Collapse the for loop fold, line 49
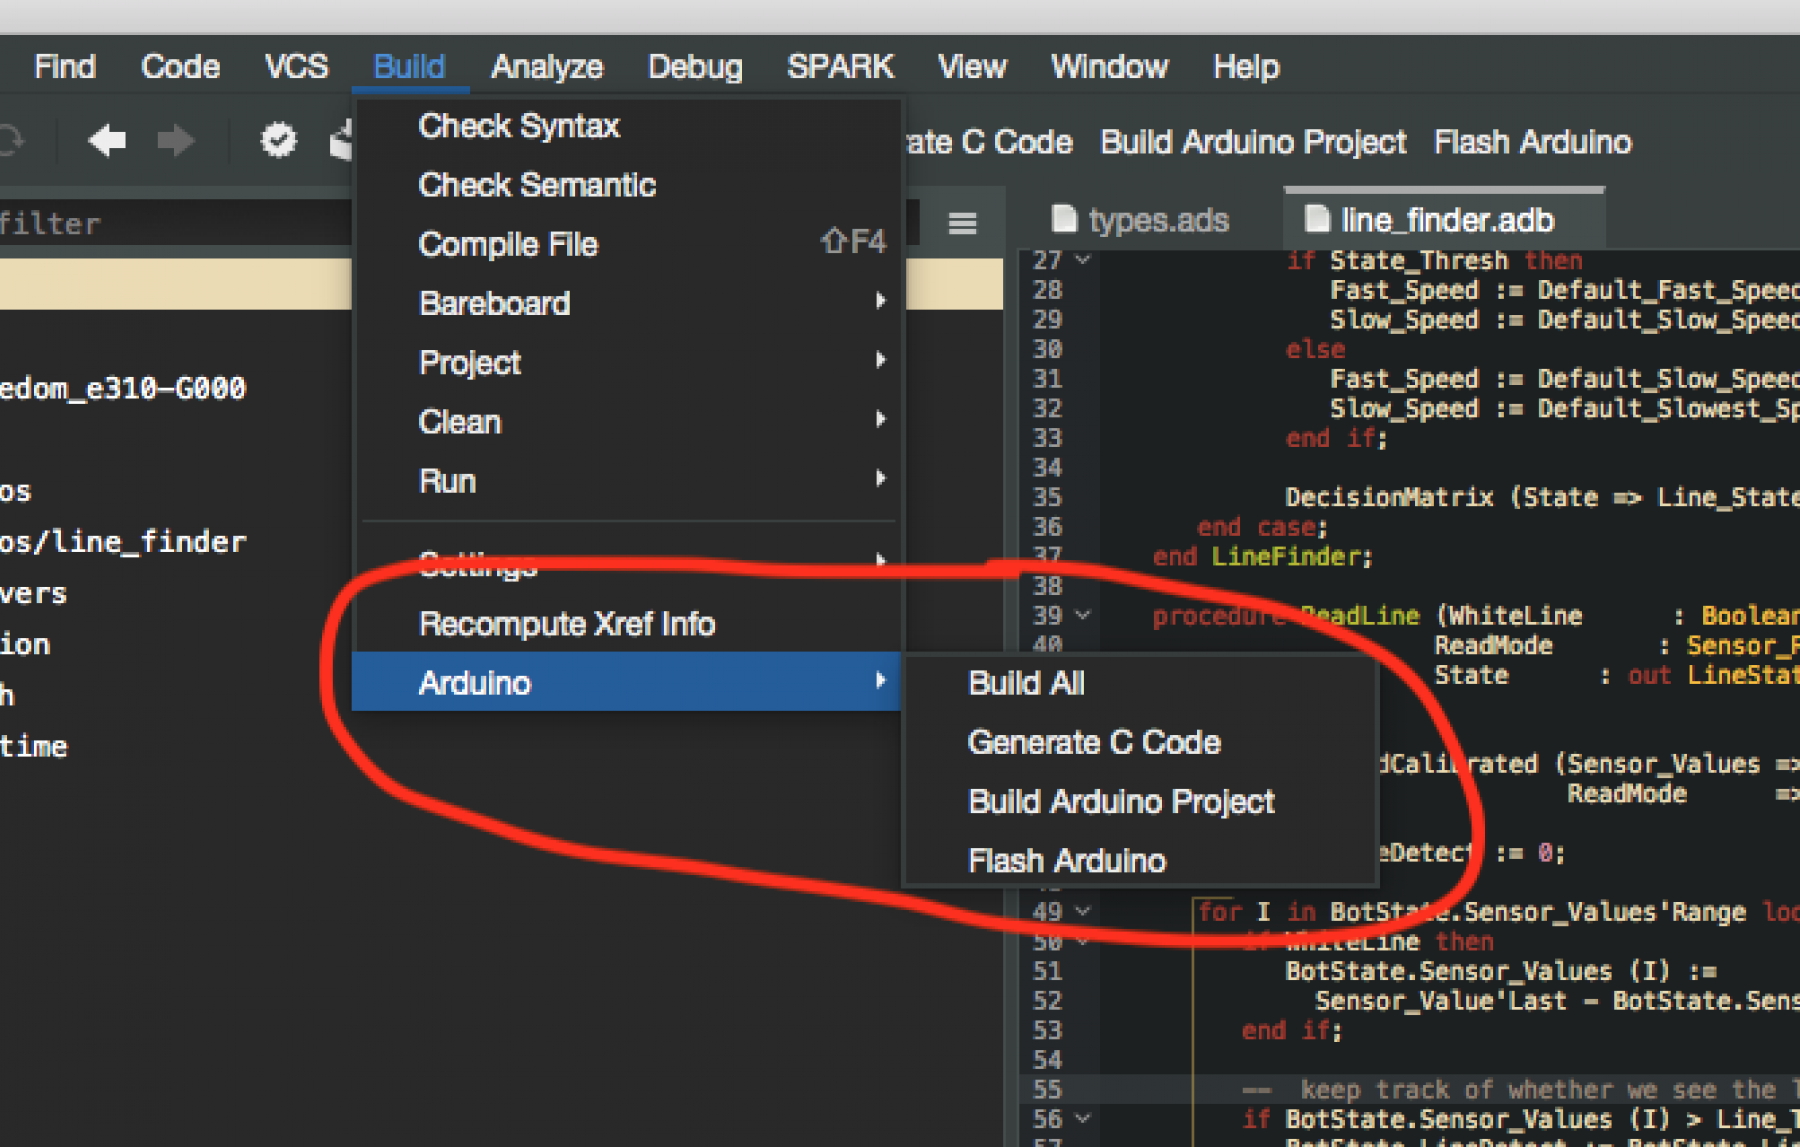The image size is (1800, 1147). (x=1083, y=911)
